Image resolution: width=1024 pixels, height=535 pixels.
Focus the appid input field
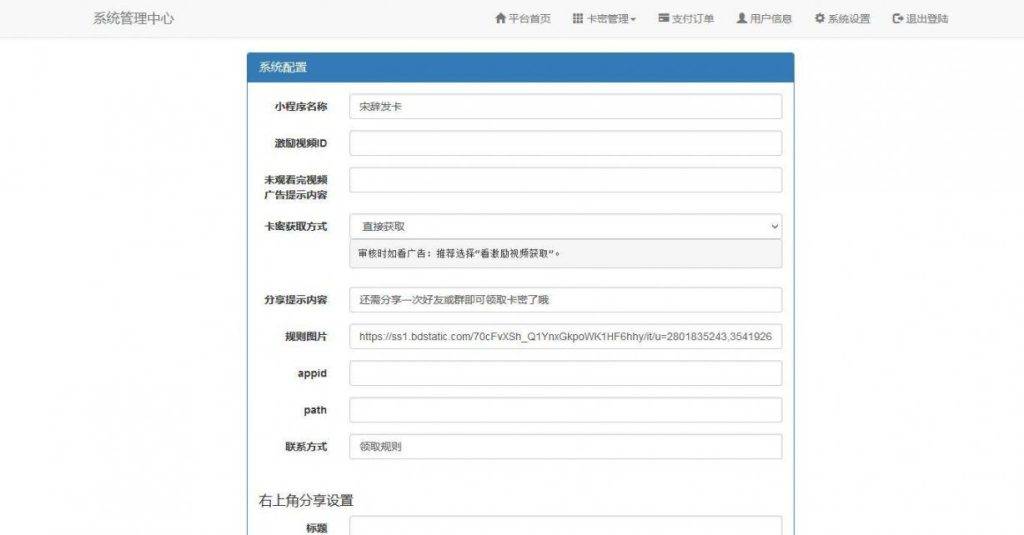pyautogui.click(x=566, y=373)
